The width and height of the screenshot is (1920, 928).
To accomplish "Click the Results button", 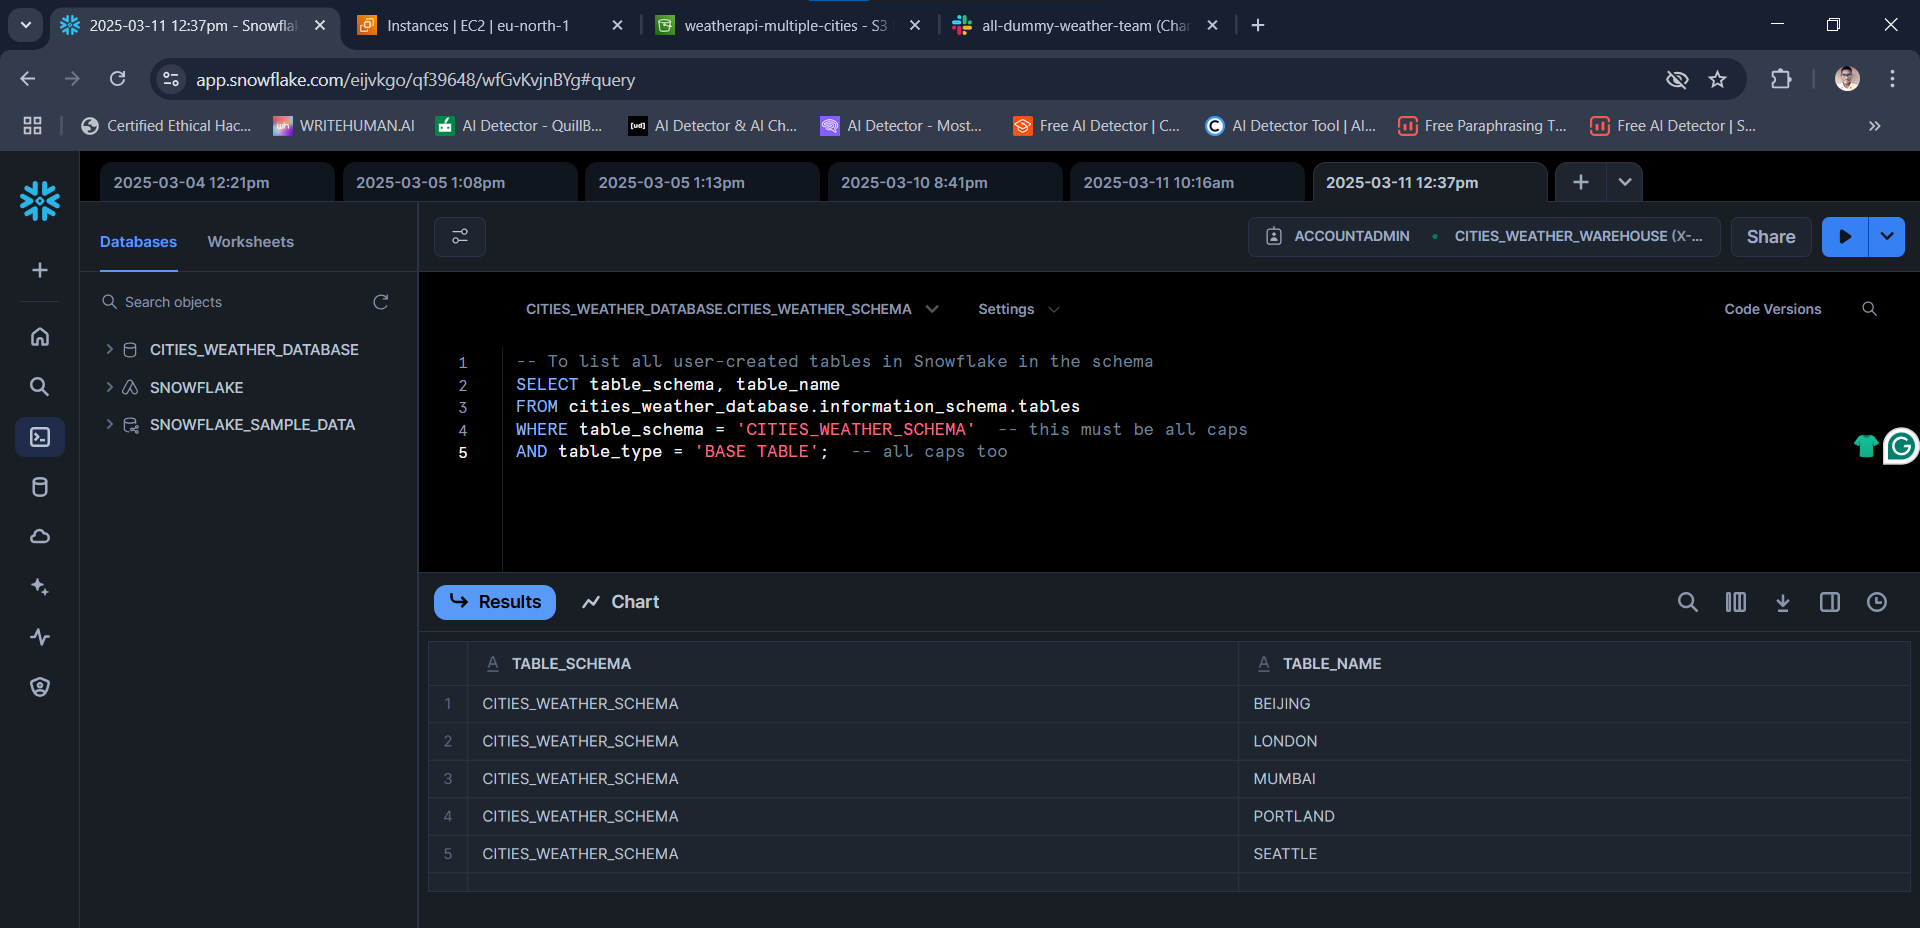I will point(495,602).
